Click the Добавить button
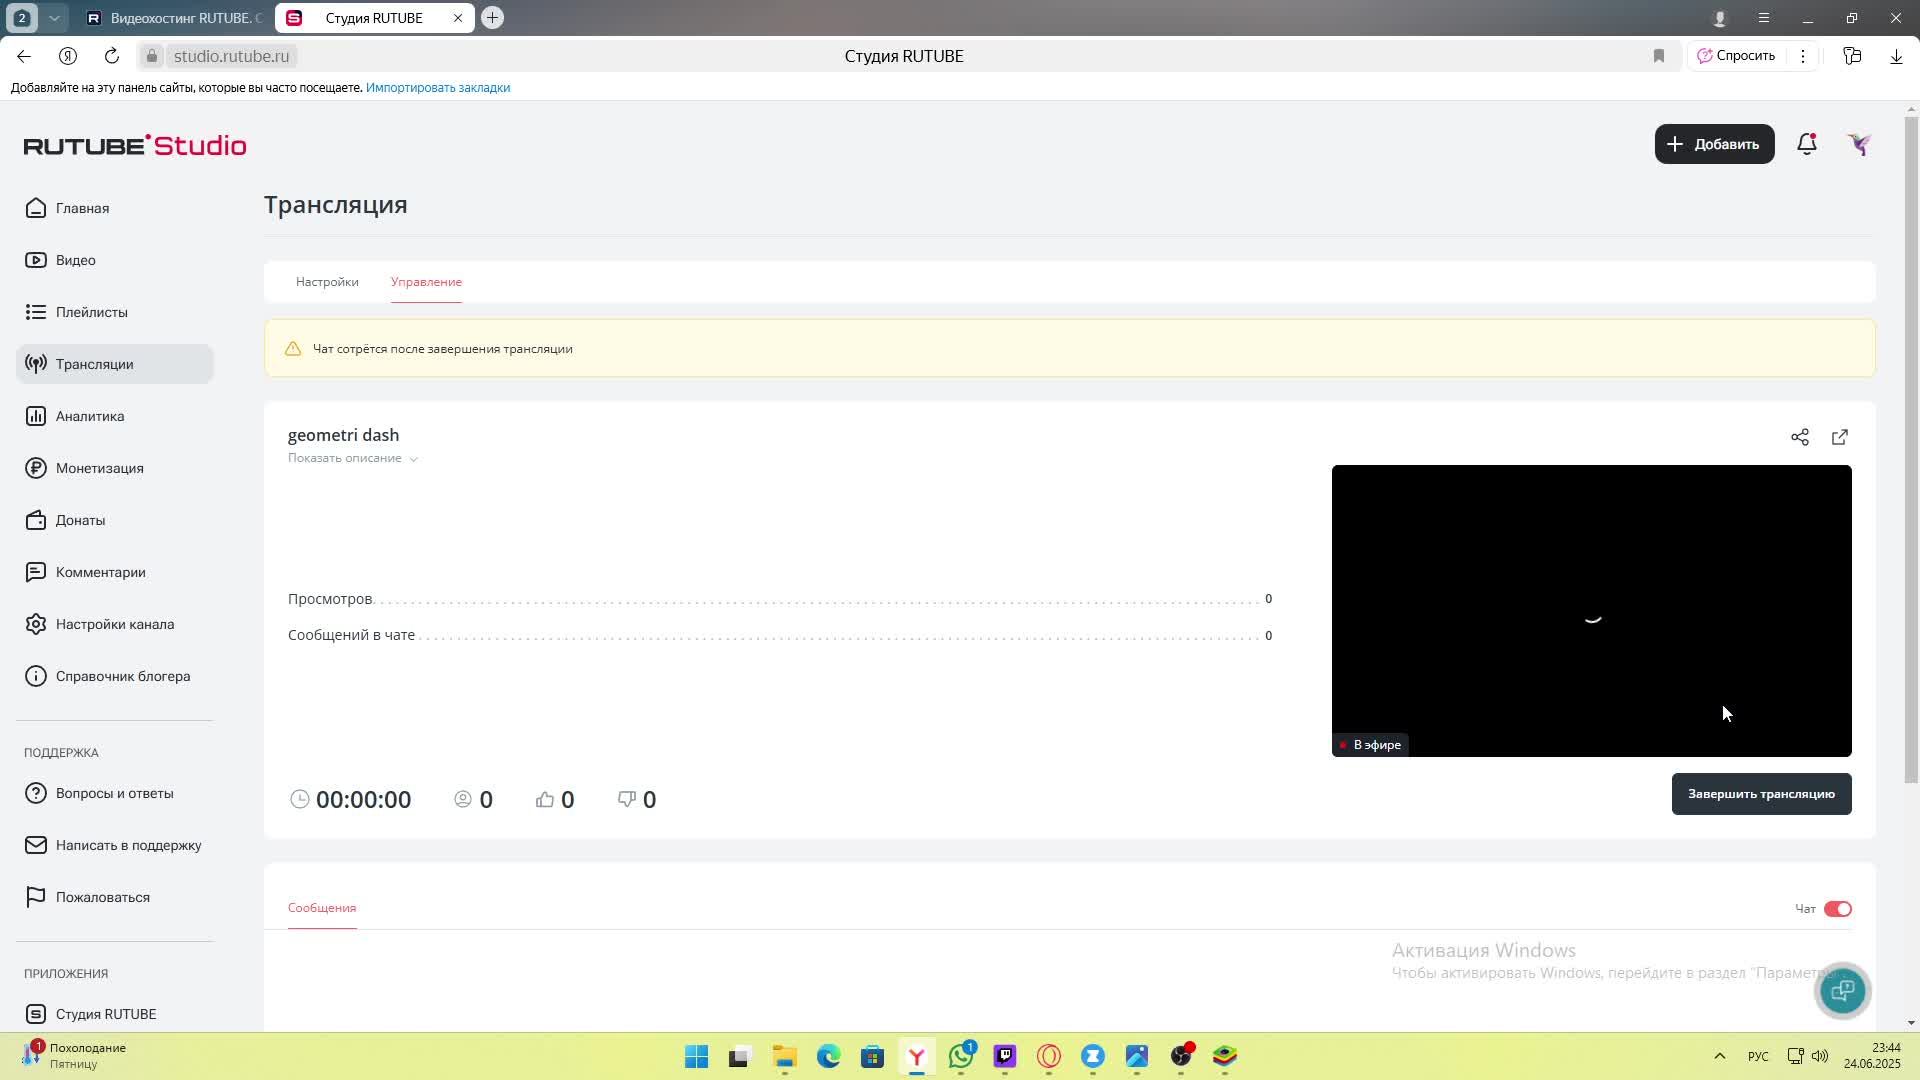This screenshot has height=1080, width=1920. coord(1714,144)
